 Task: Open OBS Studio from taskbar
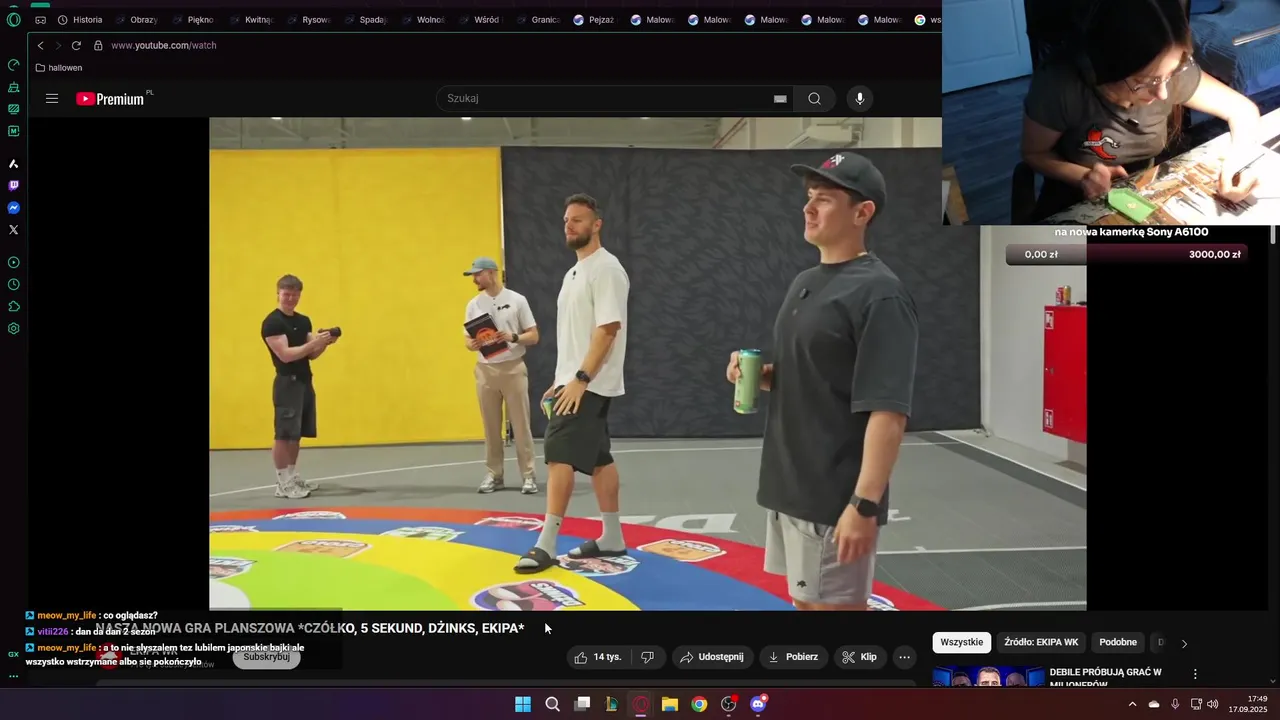click(729, 704)
